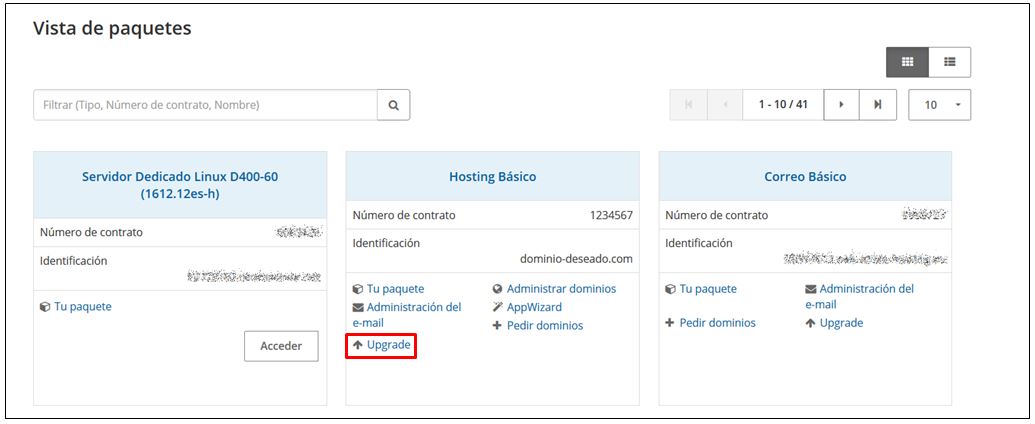Click Identificación label in Servidor Dedicado card
The image size is (1035, 424).
(x=73, y=261)
